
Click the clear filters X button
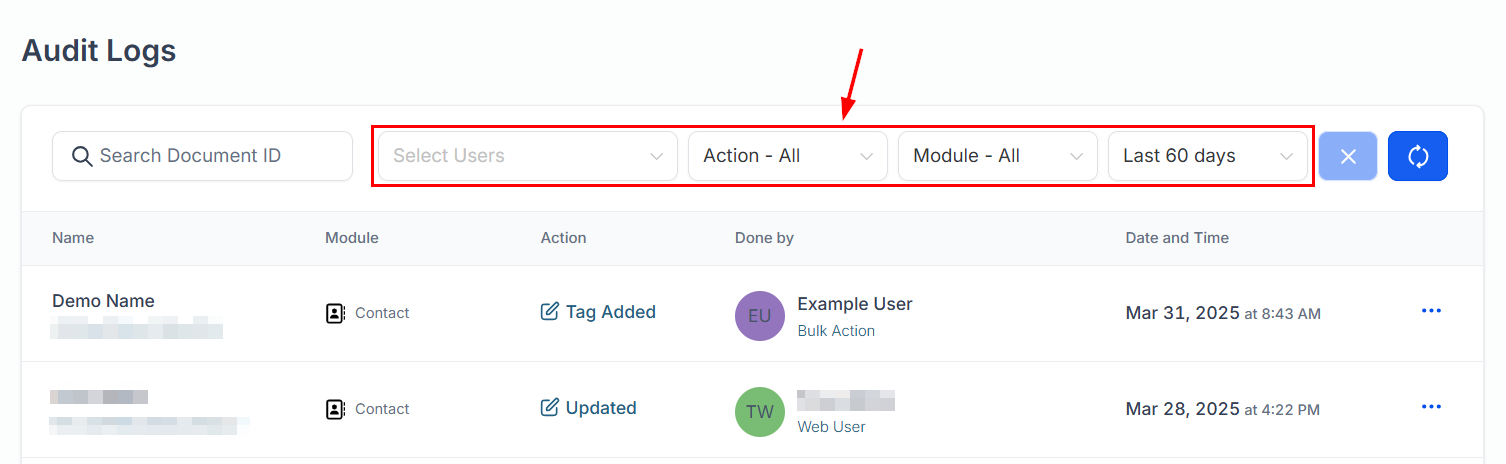click(1348, 156)
